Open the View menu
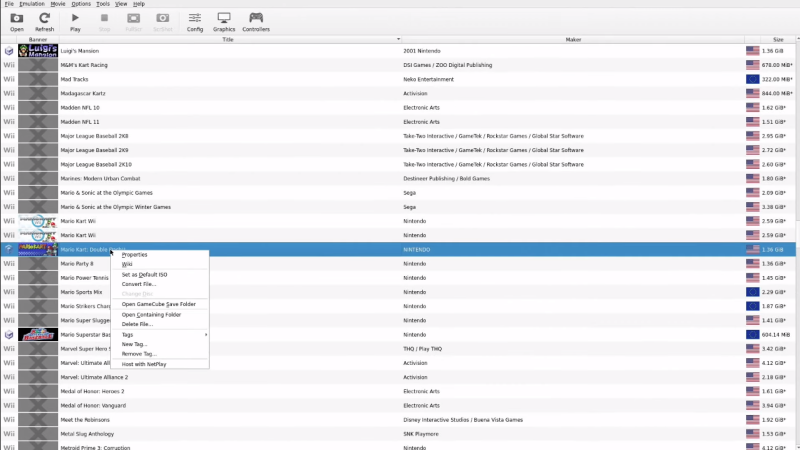Screen dimensions: 800x450 pyautogui.click(x=121, y=4)
